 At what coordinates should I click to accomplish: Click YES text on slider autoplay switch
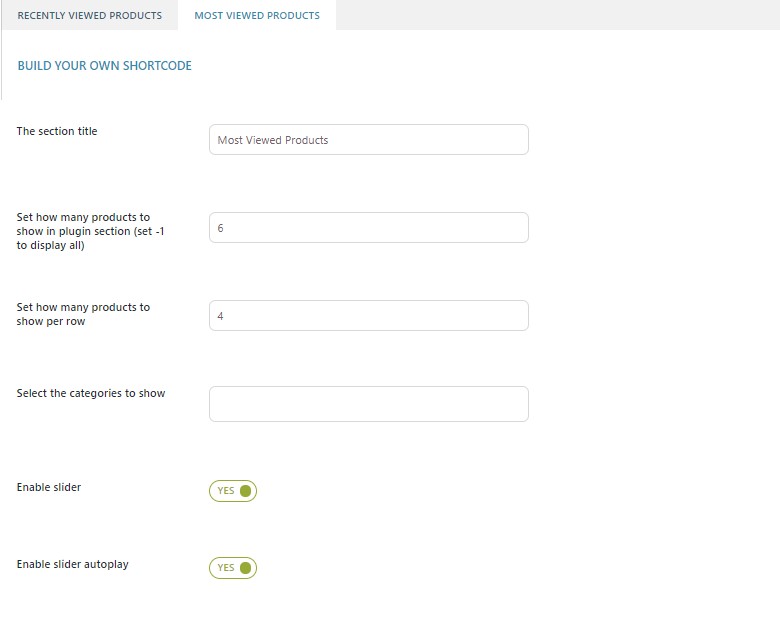coord(226,568)
